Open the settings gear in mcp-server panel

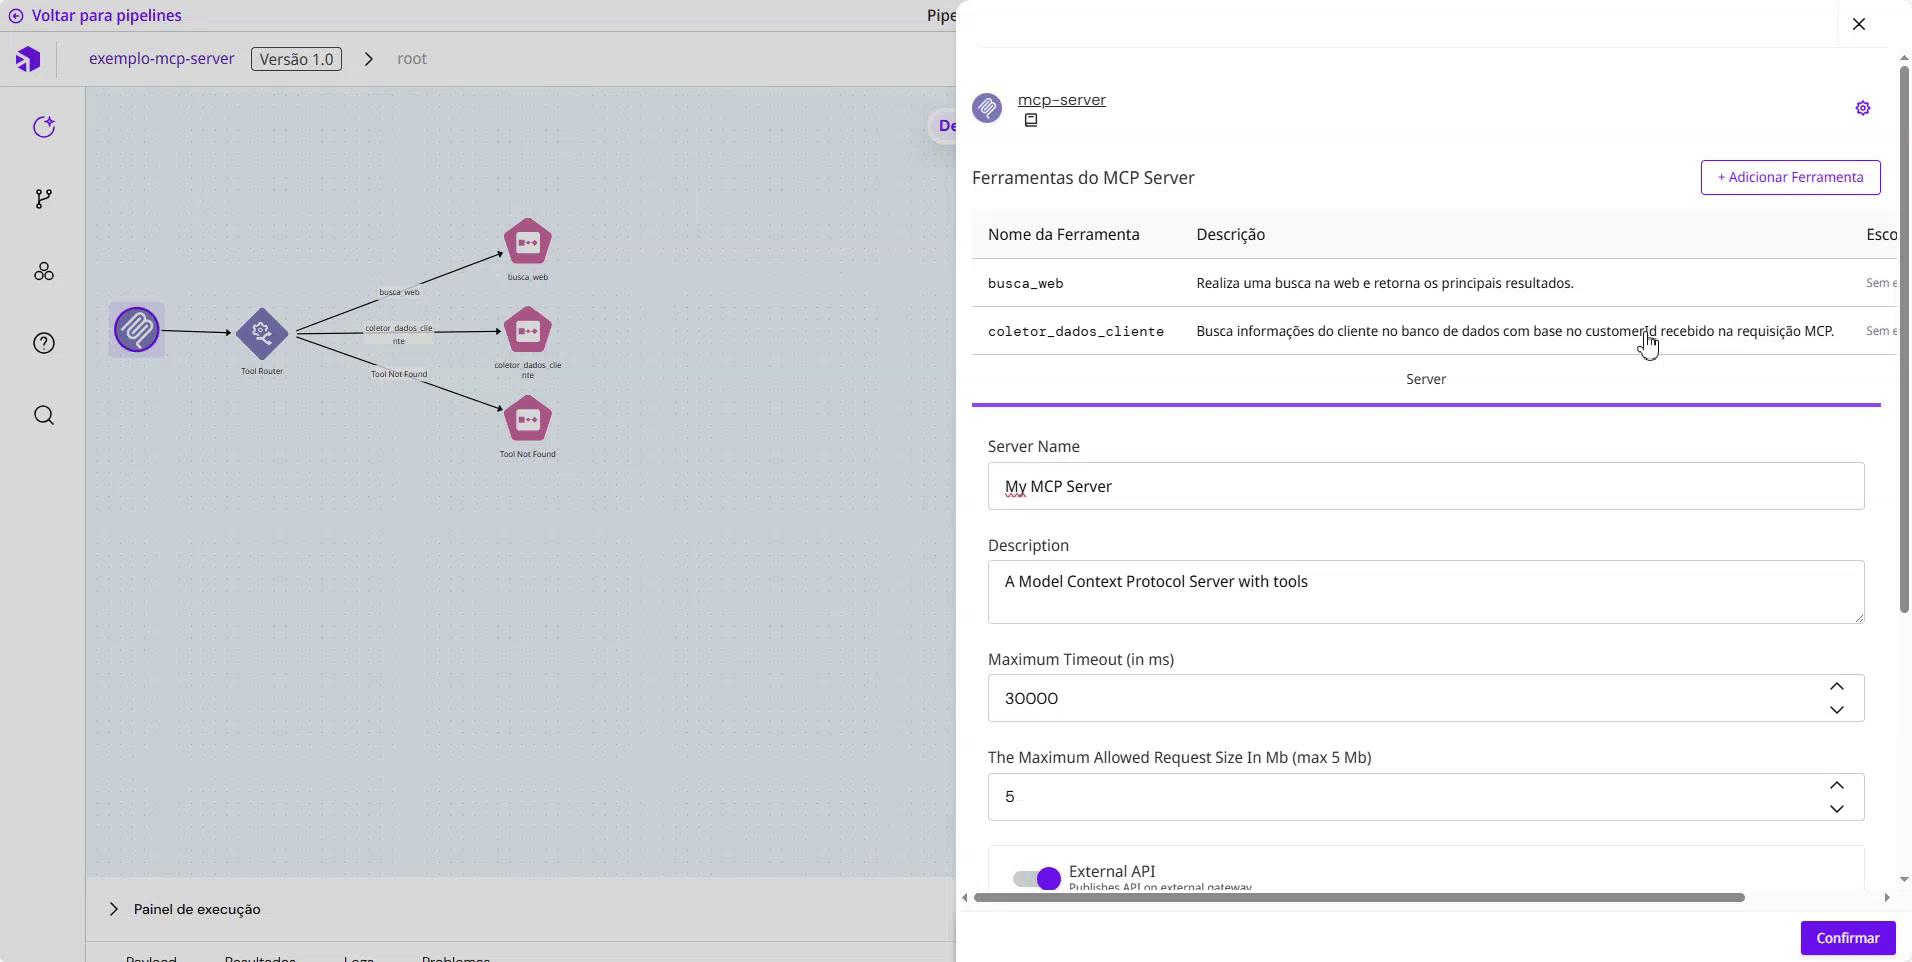1862,108
